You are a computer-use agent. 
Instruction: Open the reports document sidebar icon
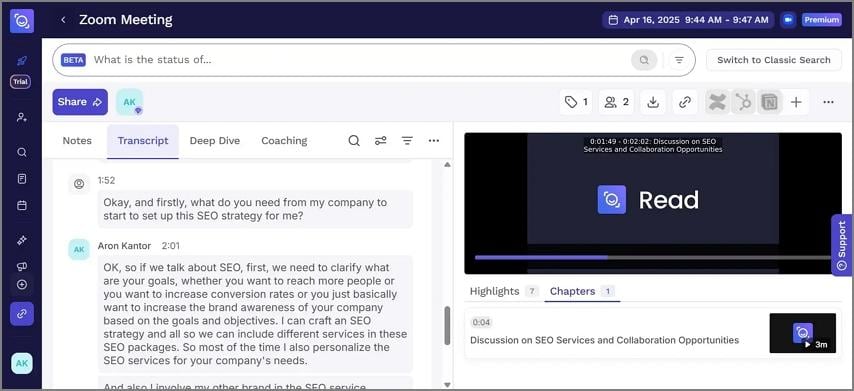tap(22, 179)
